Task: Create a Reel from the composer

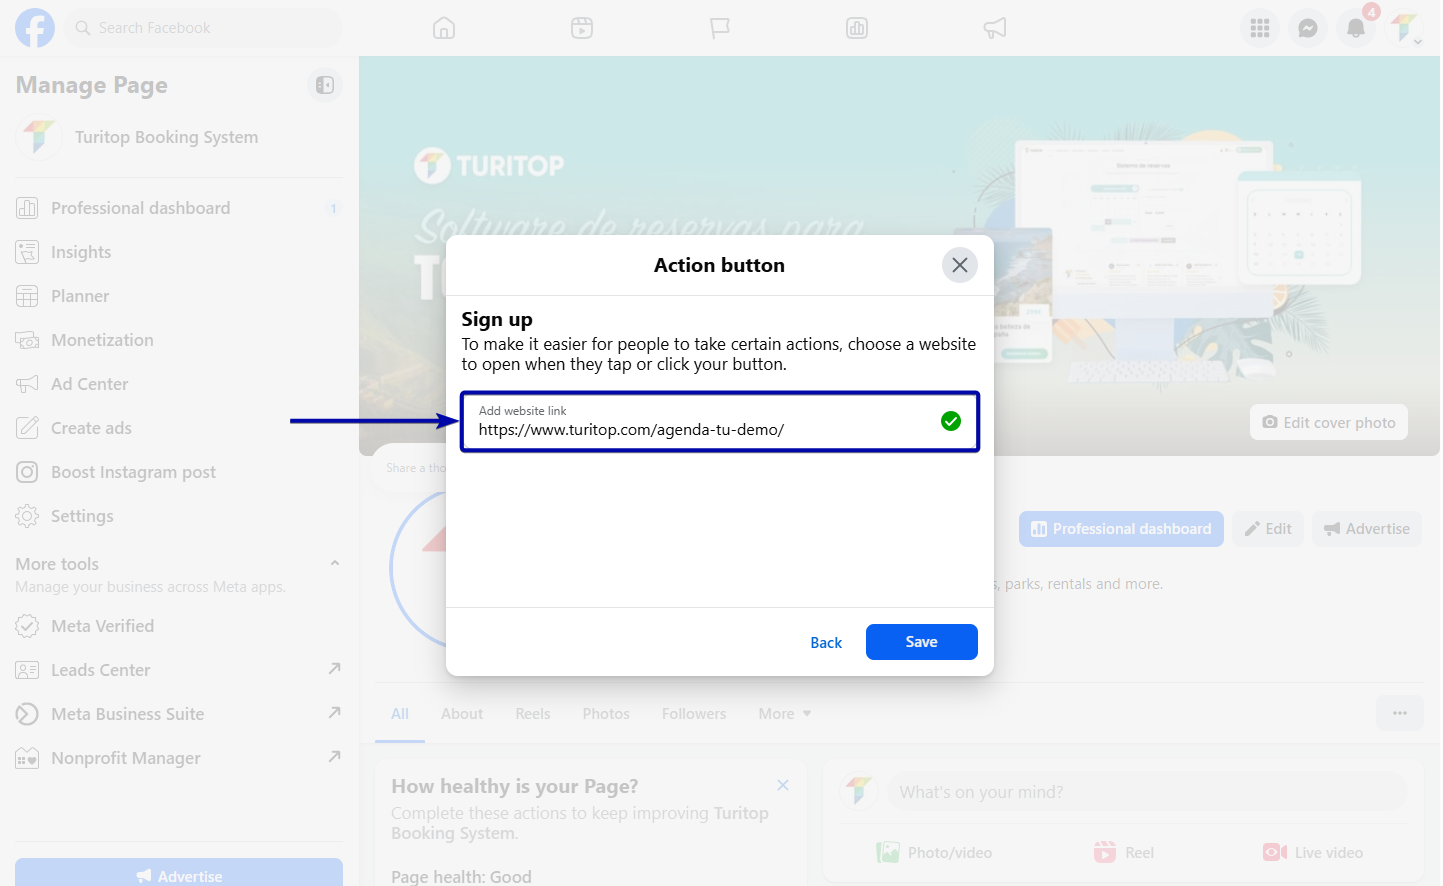Action: (1124, 852)
